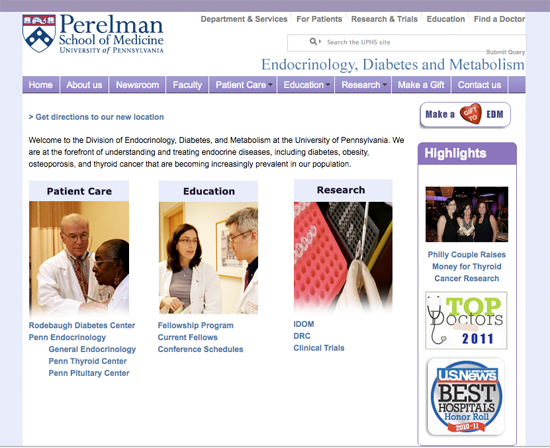The width and height of the screenshot is (550, 448).
Task: Click the Research lab equipment photo
Action: [x=343, y=257]
